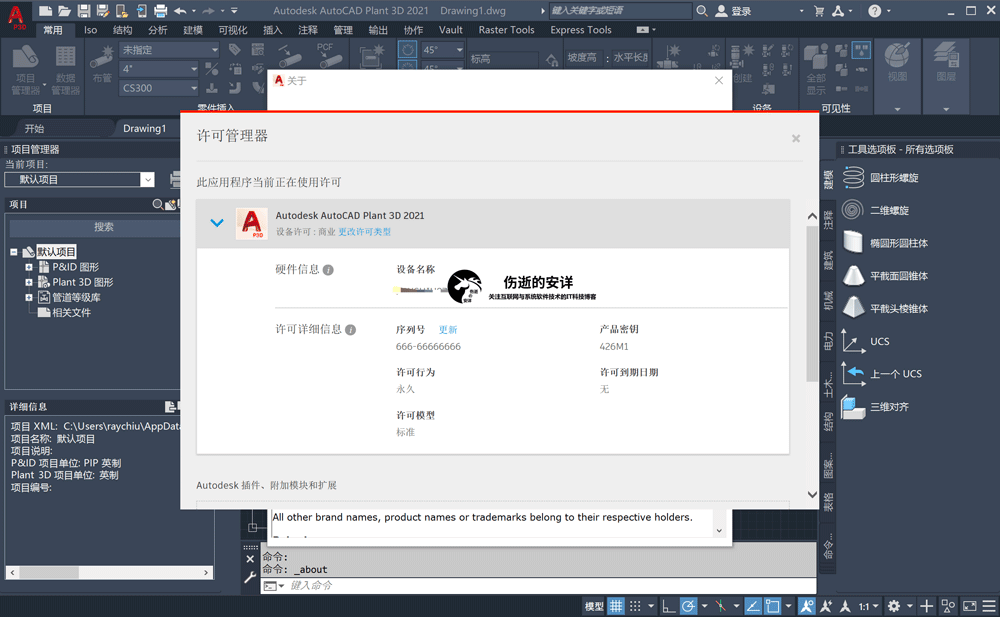This screenshot has height=617, width=1000.
Task: Open the Help question mark icon
Action: click(x=874, y=10)
